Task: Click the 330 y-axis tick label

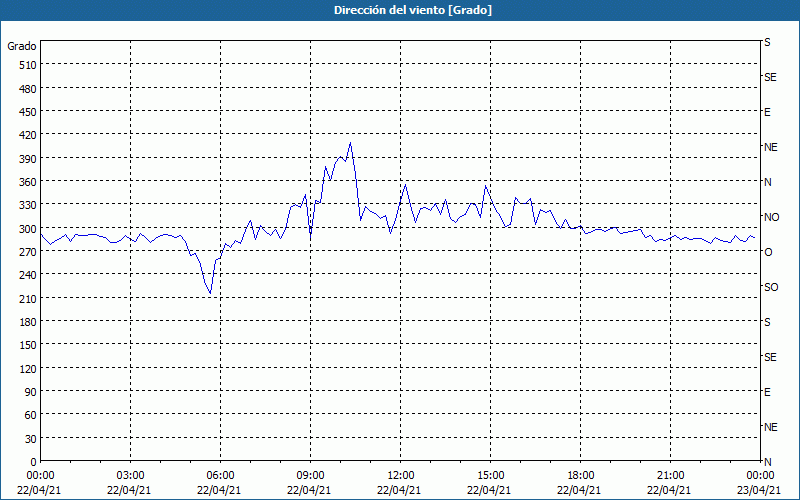Action: point(29,205)
